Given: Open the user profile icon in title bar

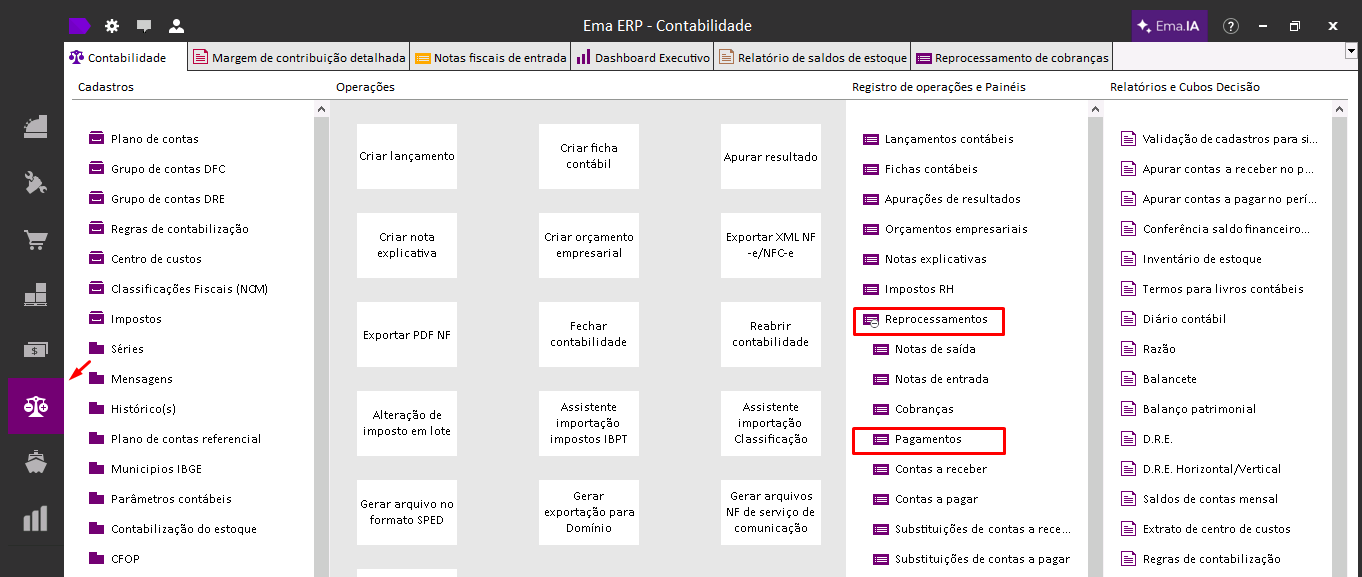Looking at the screenshot, I should click(176, 26).
